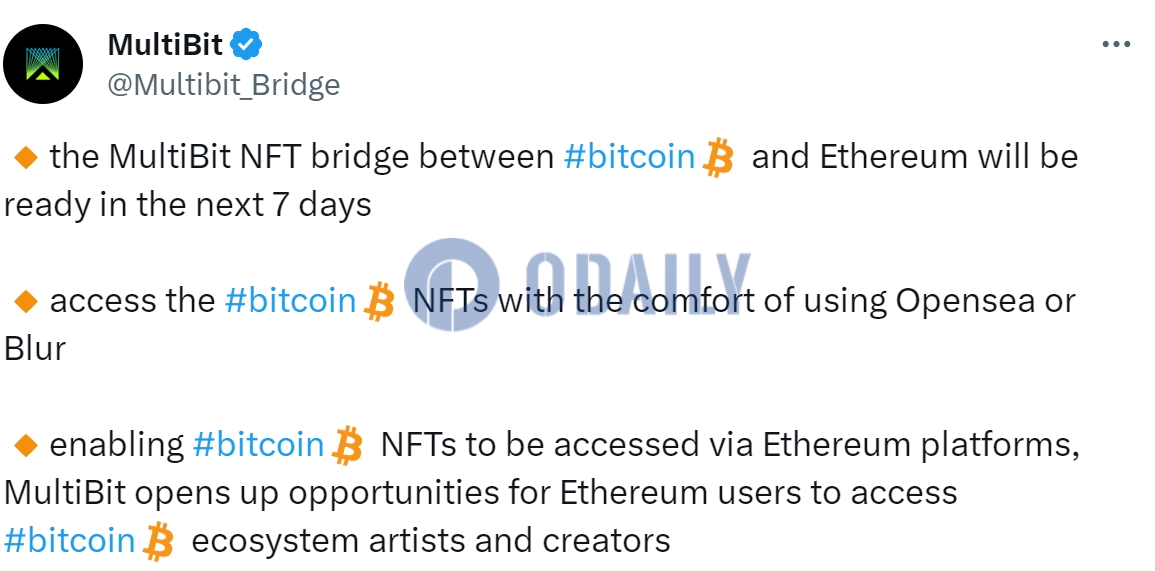The height and width of the screenshot is (571, 1155).
Task: Click the #bitcoin hashtag before "ecosystem artists"
Action: click(69, 540)
